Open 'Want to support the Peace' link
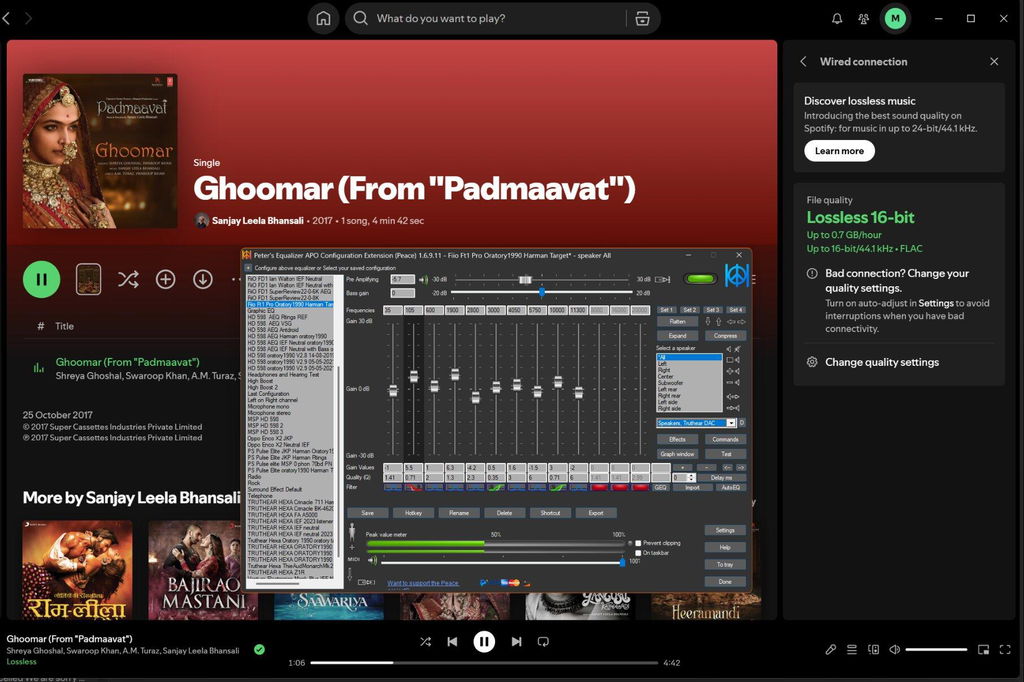This screenshot has height=682, width=1024. point(423,583)
